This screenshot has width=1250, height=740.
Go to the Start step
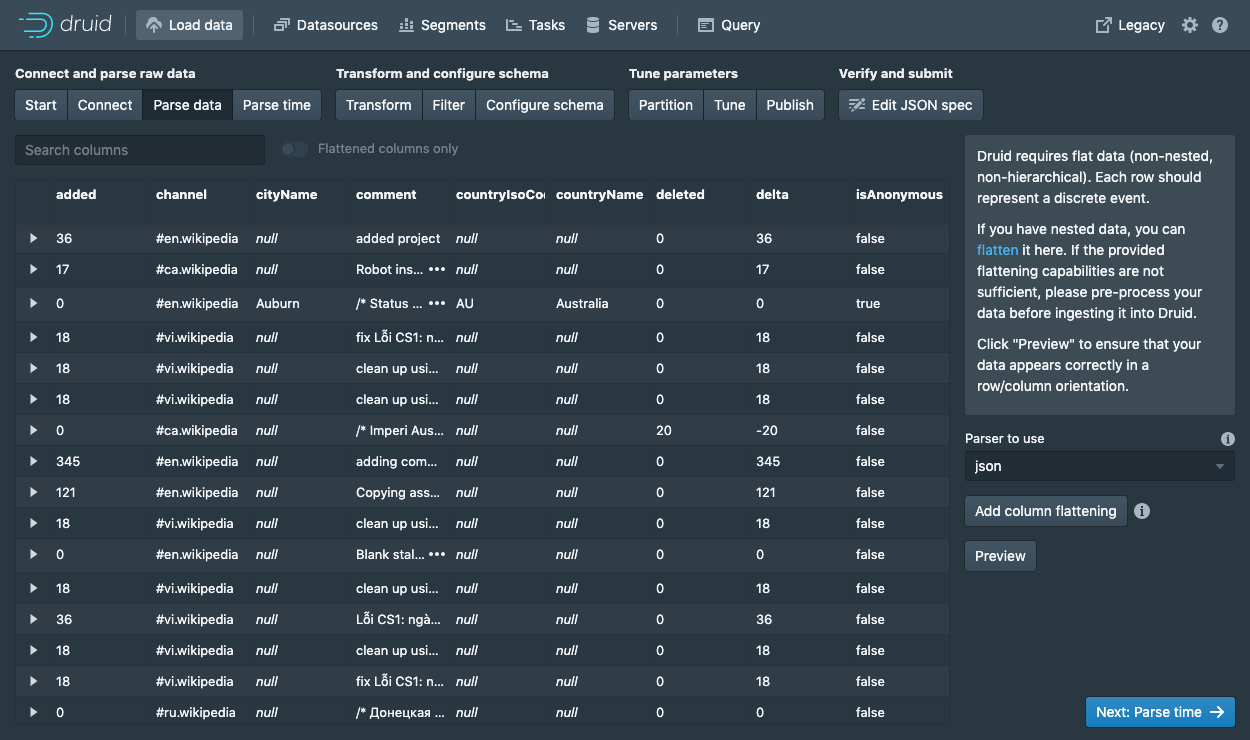click(x=41, y=105)
